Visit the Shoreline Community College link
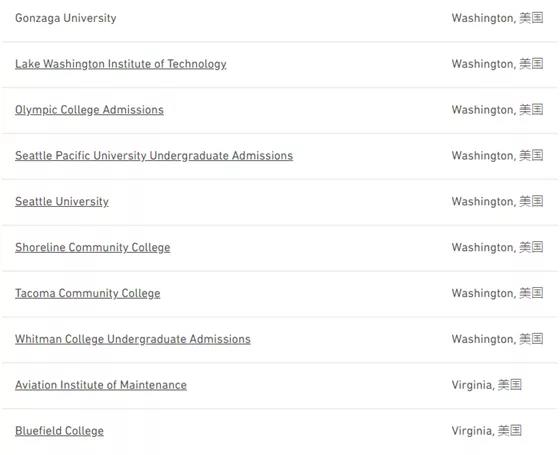The image size is (560, 455). point(92,248)
